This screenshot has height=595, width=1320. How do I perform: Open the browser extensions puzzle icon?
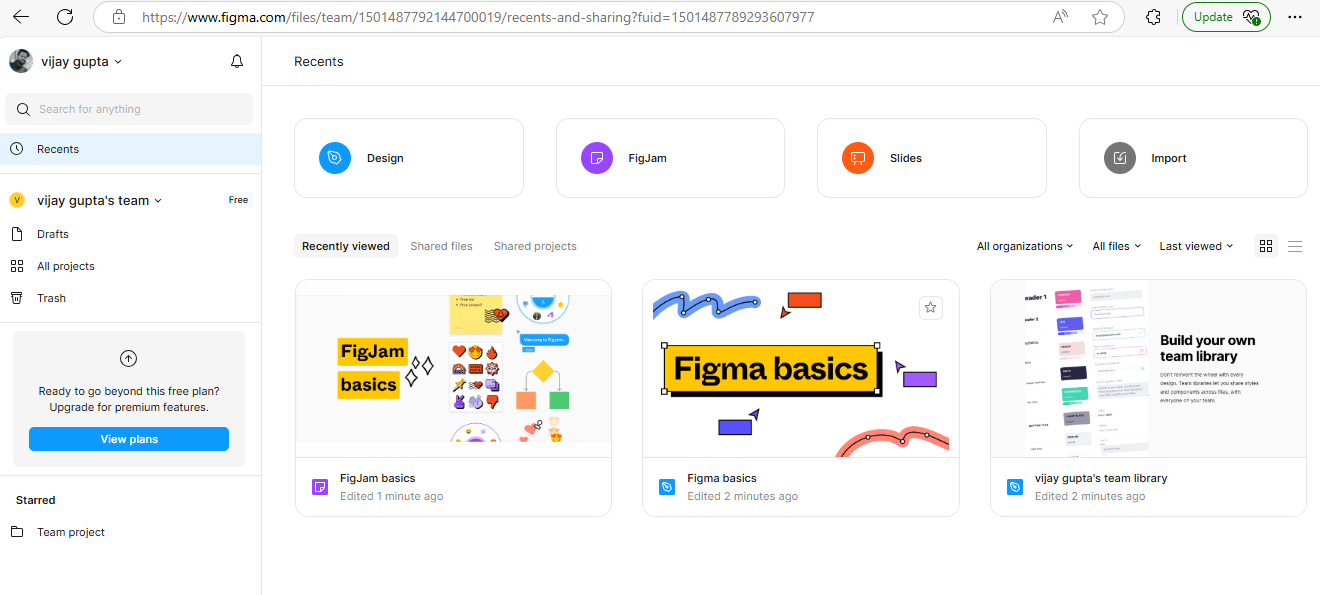(1153, 17)
